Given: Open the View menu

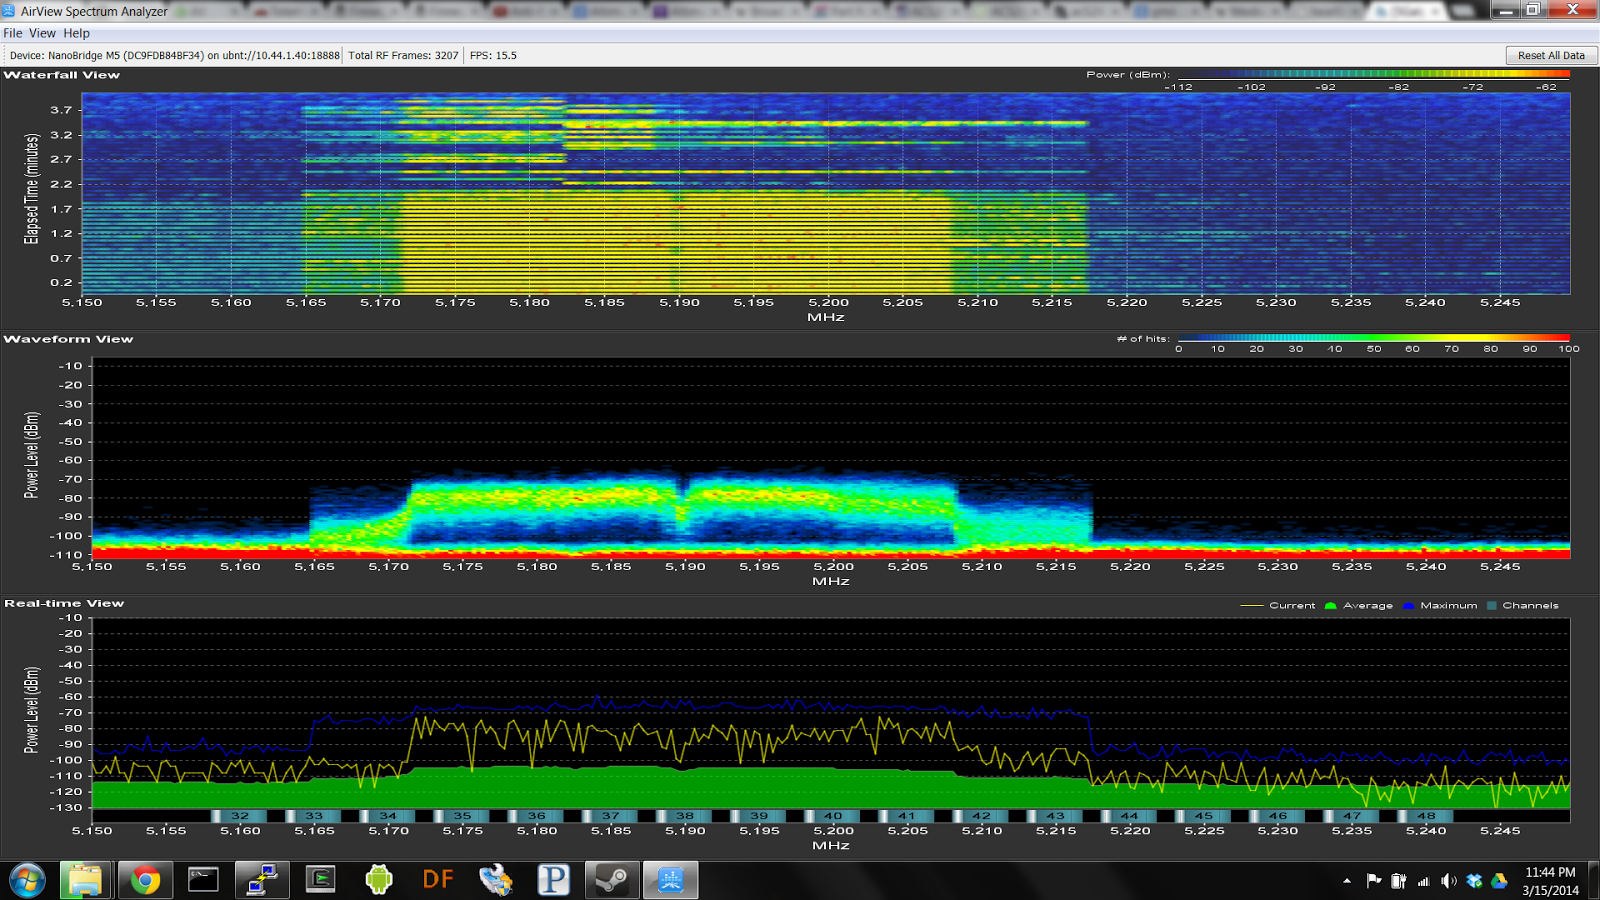Looking at the screenshot, I should [43, 33].
